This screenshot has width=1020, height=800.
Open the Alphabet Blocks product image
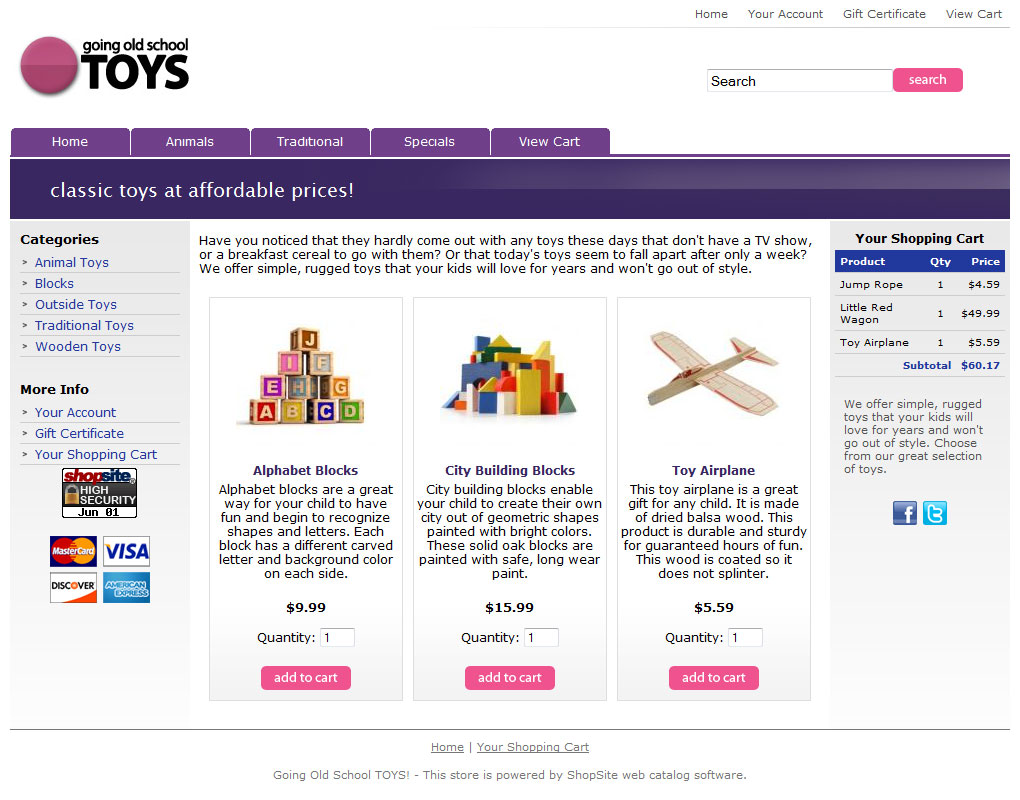(306, 376)
